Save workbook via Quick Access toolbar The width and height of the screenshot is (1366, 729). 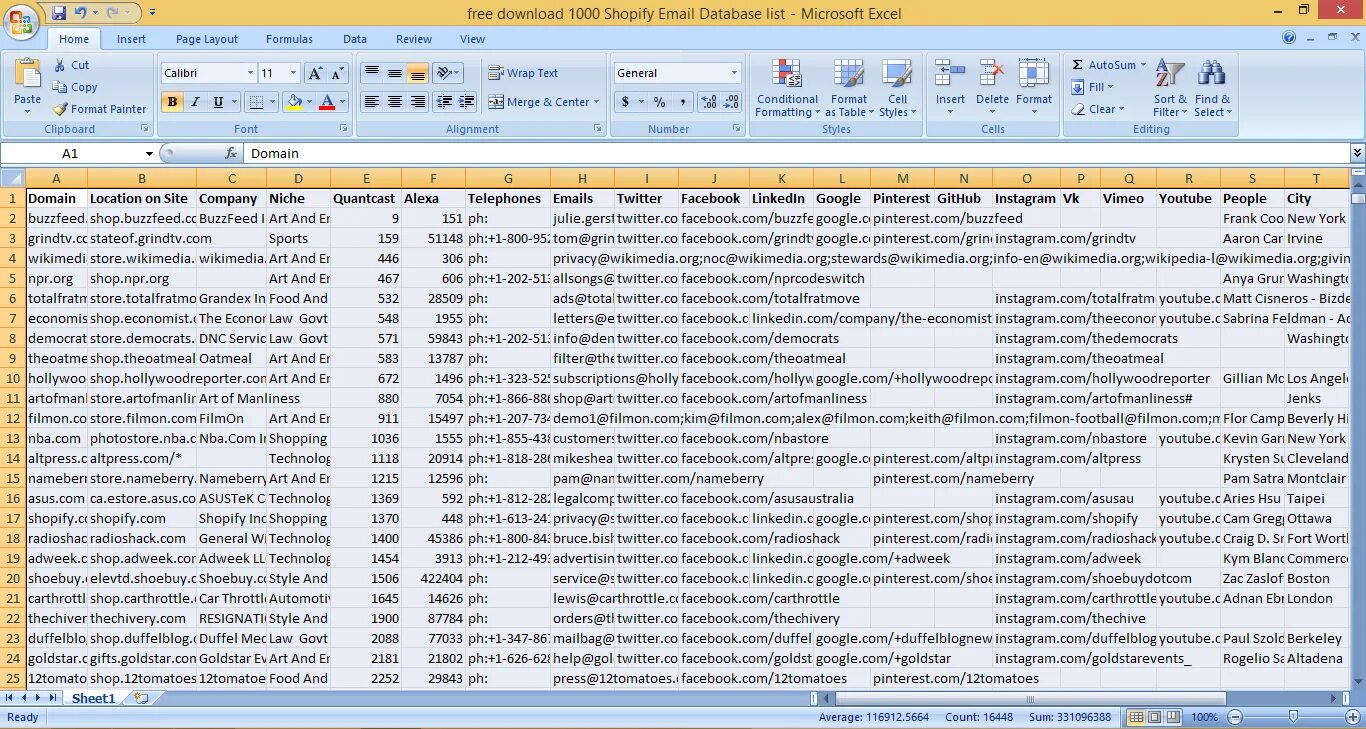point(59,13)
